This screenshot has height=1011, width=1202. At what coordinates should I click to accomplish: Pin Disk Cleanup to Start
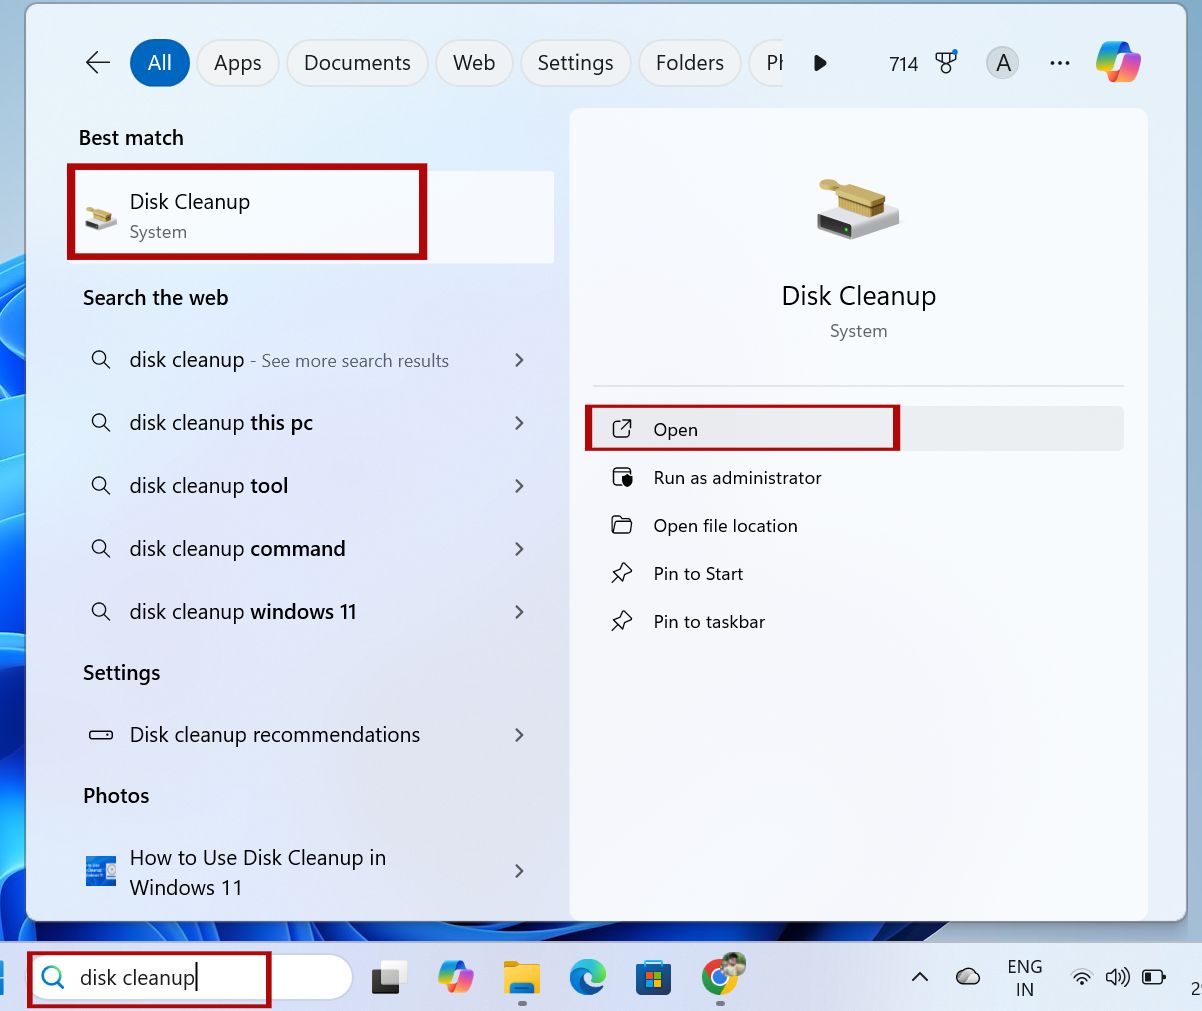(x=698, y=573)
